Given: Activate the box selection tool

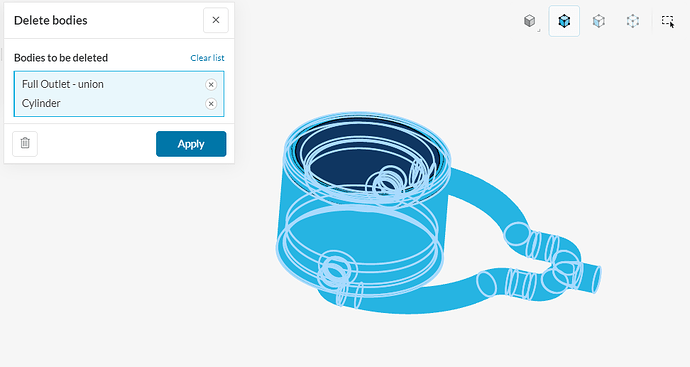Looking at the screenshot, I should point(668,21).
